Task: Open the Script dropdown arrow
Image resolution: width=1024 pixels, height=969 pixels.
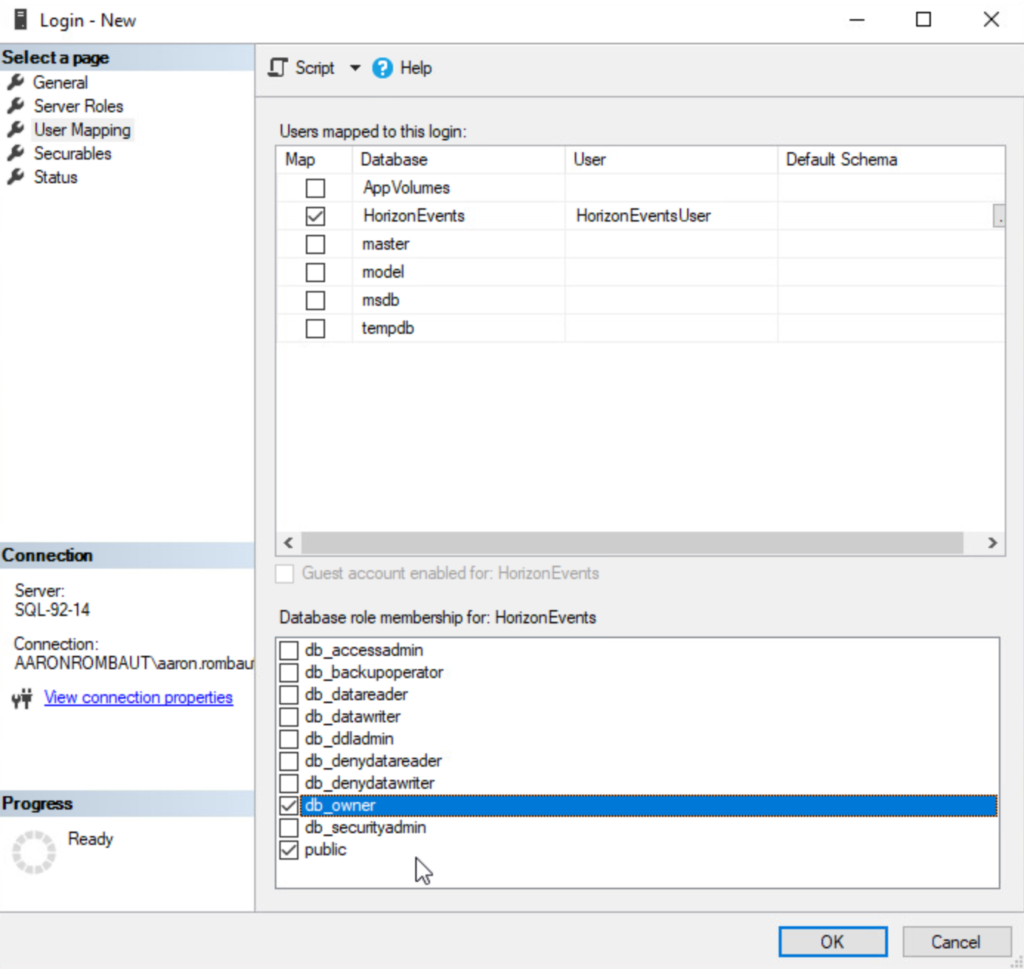Action: 354,68
